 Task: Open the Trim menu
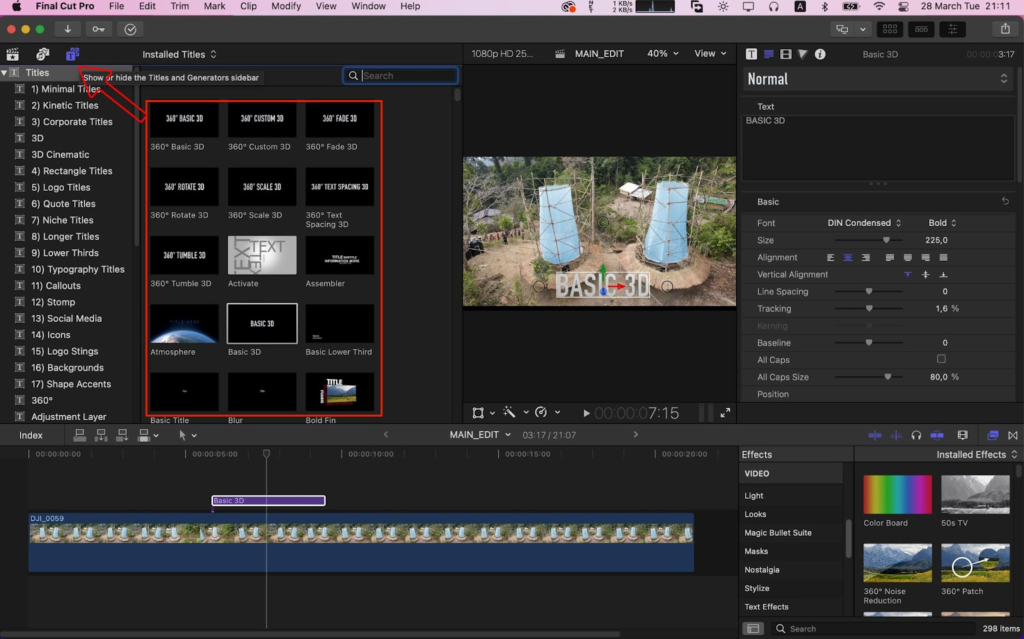(x=179, y=6)
